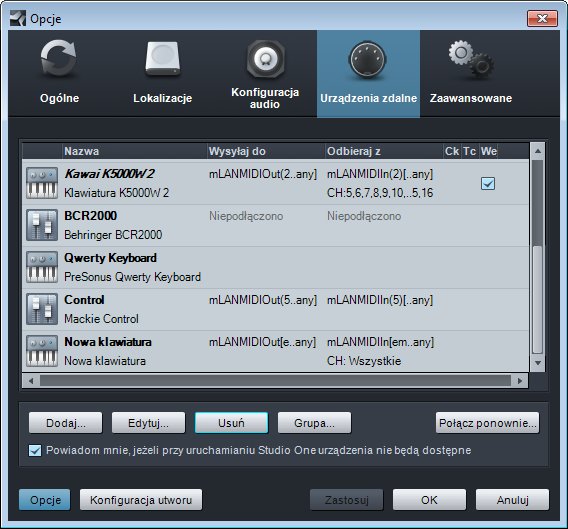
Task: Click the Studio One logo in title bar
Action: point(17,18)
